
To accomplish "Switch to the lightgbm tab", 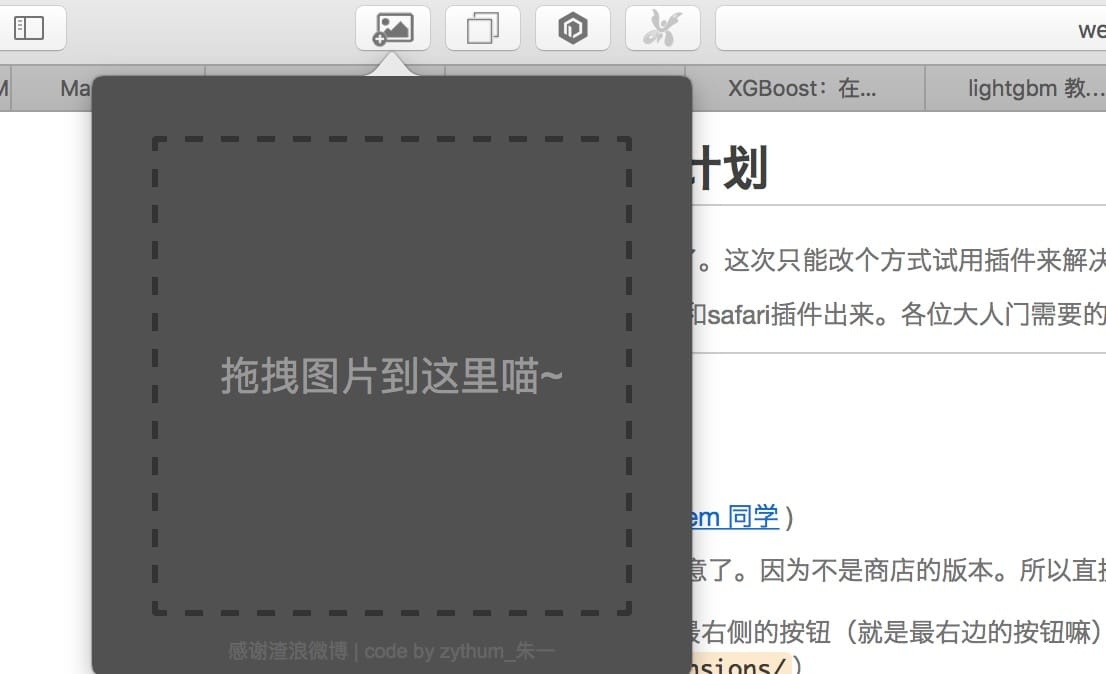I will [x=1016, y=88].
